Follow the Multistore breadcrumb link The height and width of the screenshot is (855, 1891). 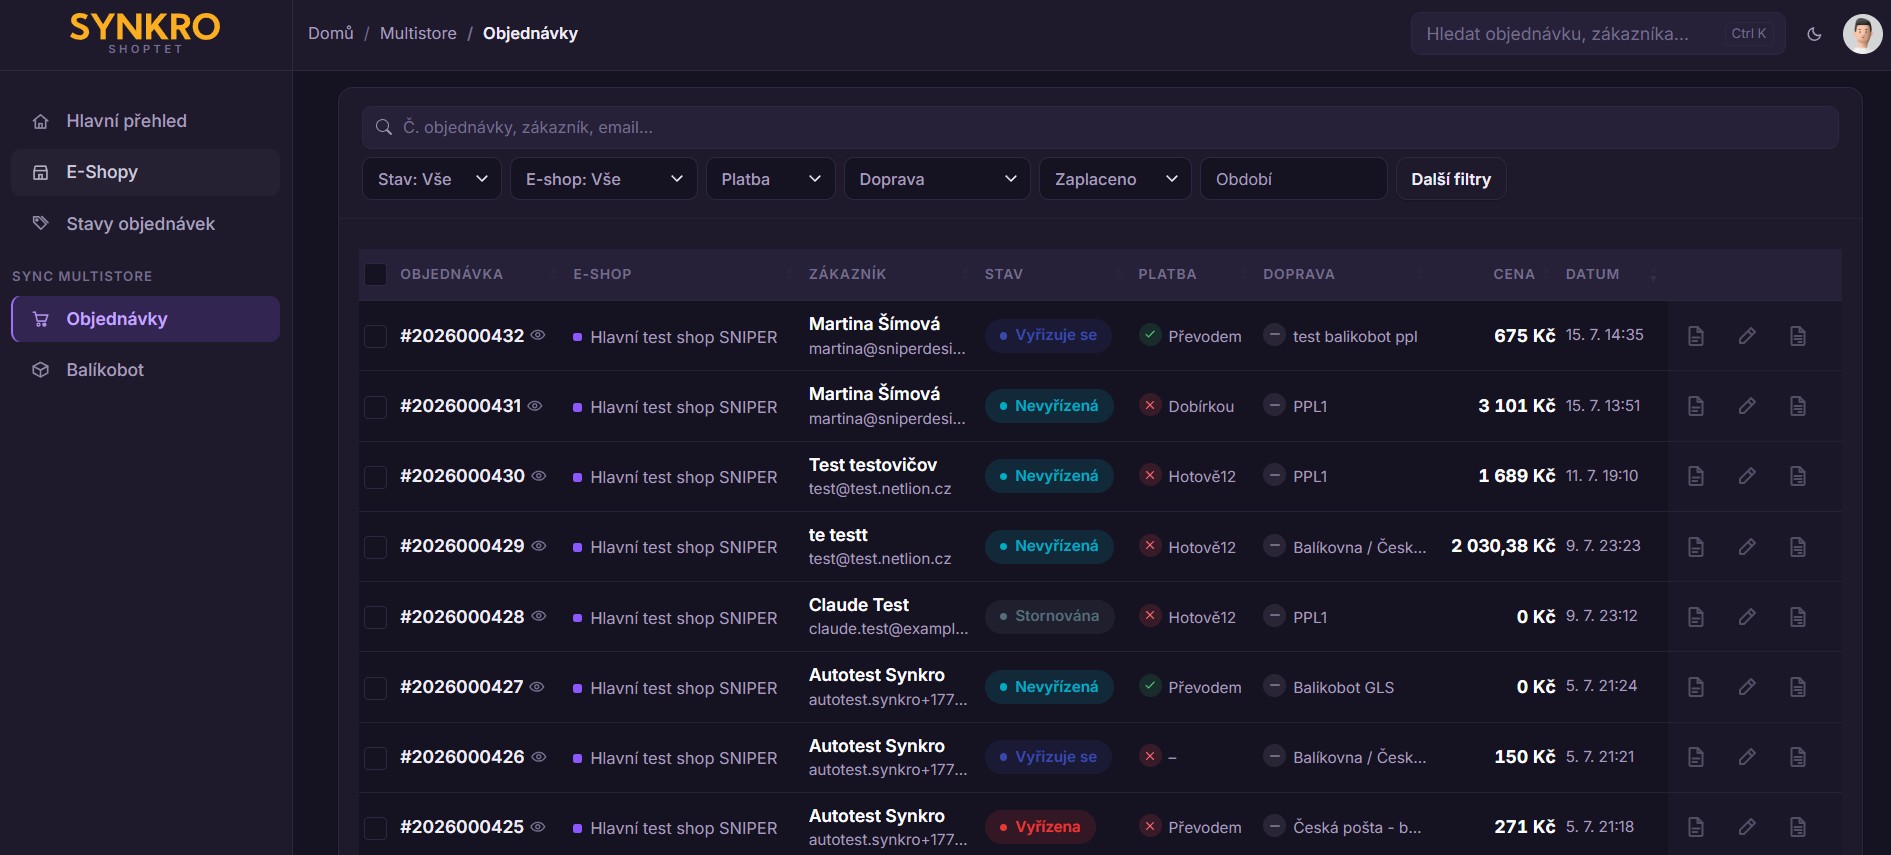(x=418, y=33)
